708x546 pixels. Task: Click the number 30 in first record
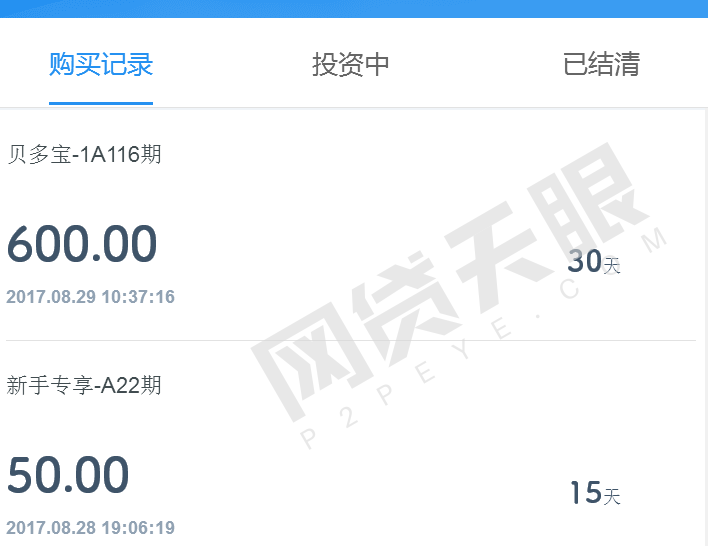[x=585, y=261]
